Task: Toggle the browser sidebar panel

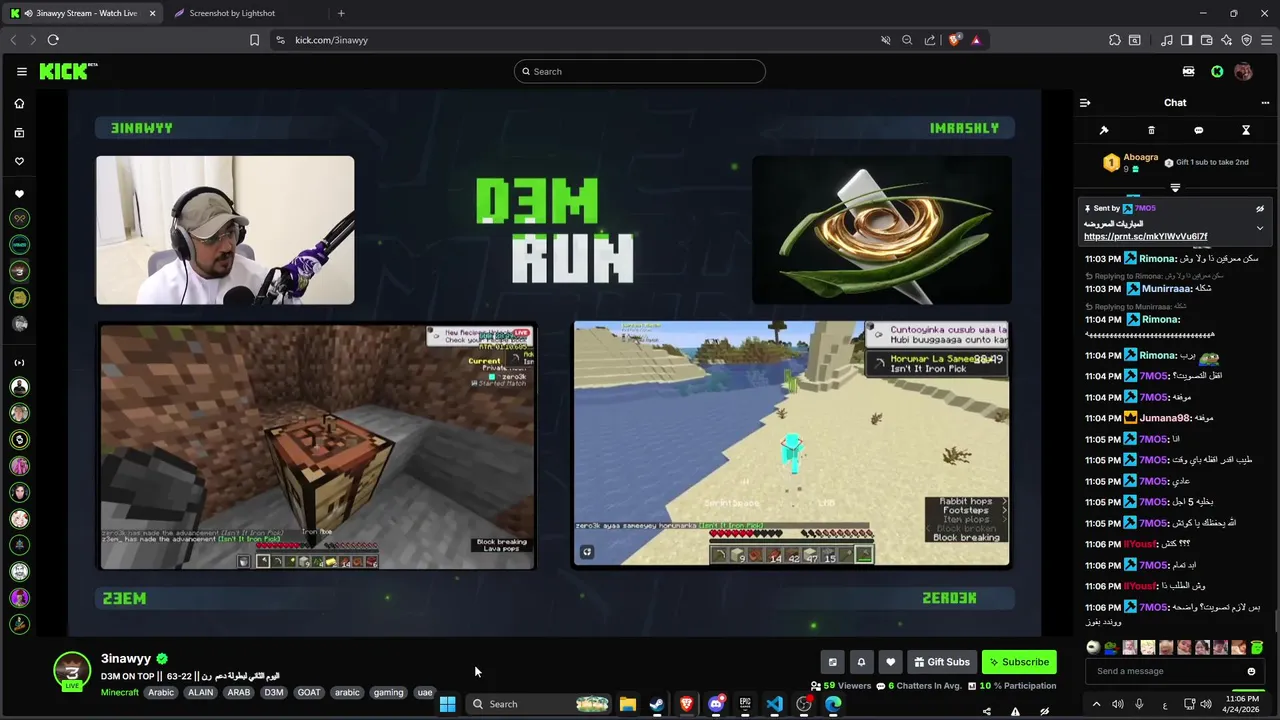Action: point(1186,40)
